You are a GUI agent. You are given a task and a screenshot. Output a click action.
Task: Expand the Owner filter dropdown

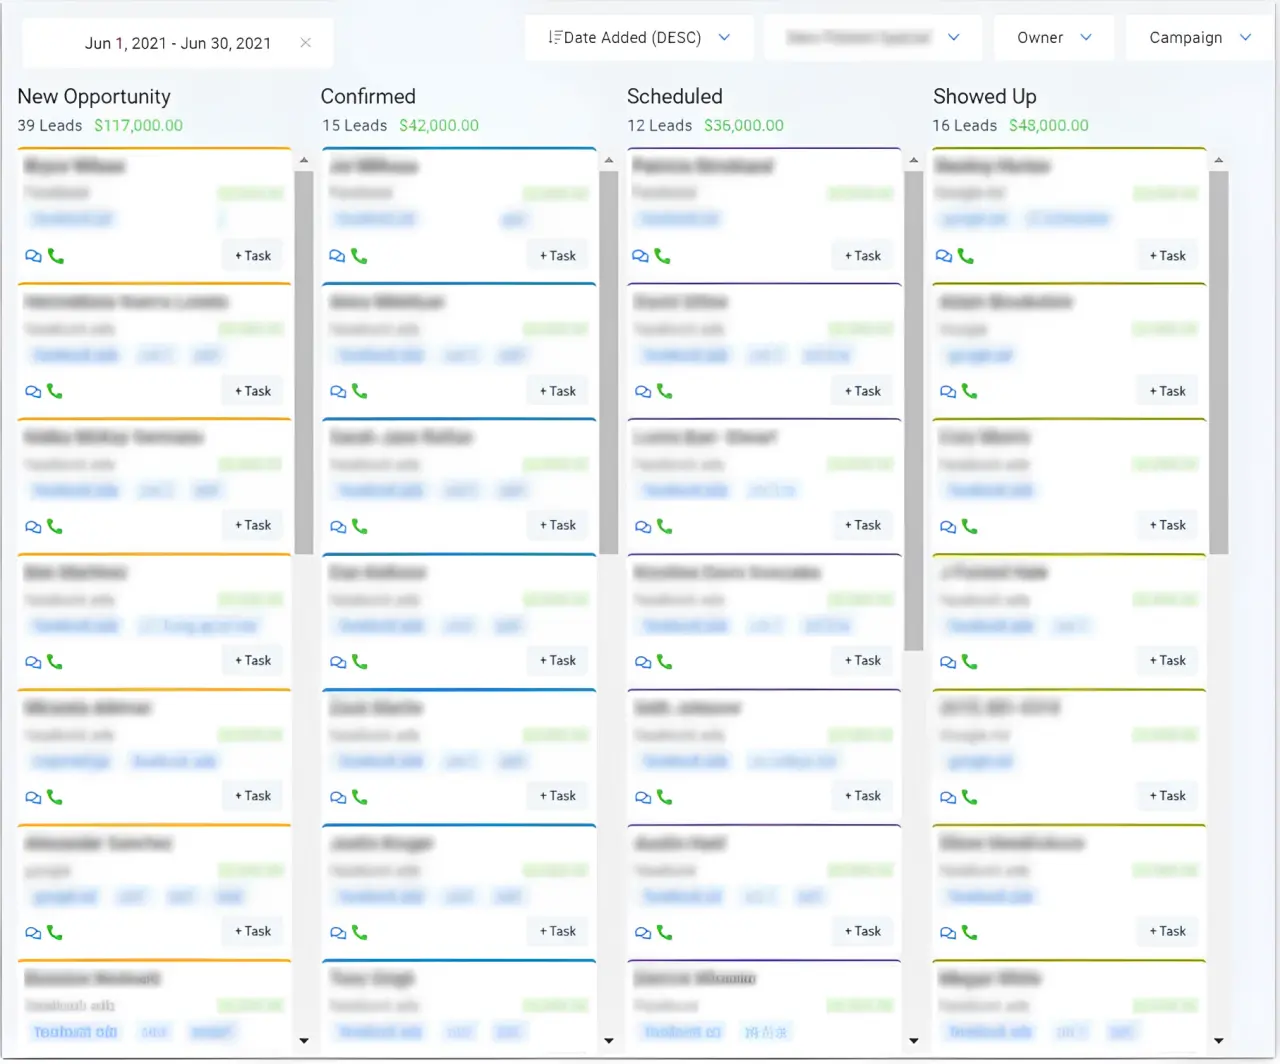tap(1053, 38)
